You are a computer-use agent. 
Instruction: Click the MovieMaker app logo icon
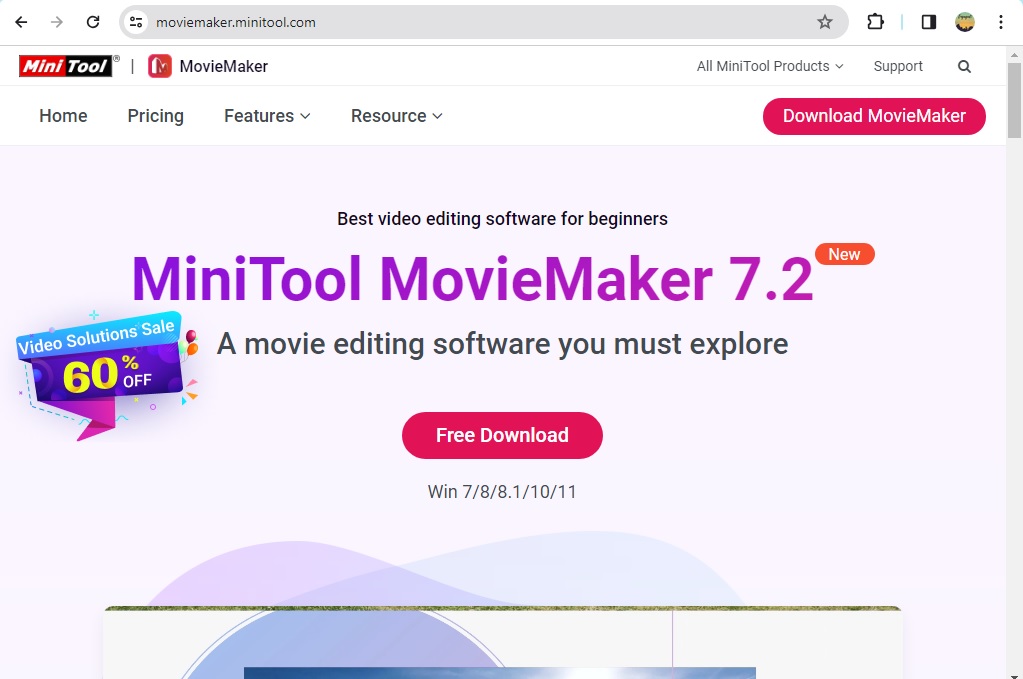coord(160,66)
